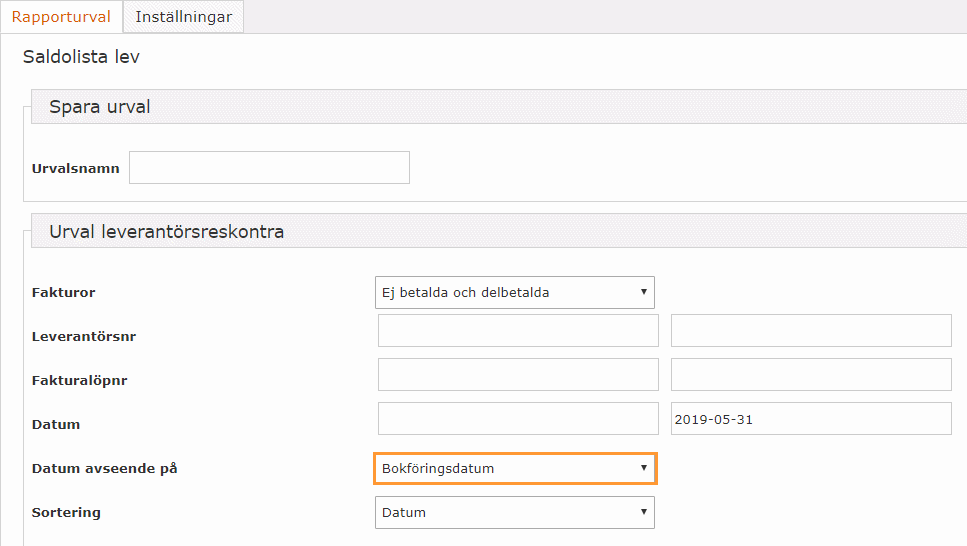Click the Spara urval section header

(x=499, y=107)
